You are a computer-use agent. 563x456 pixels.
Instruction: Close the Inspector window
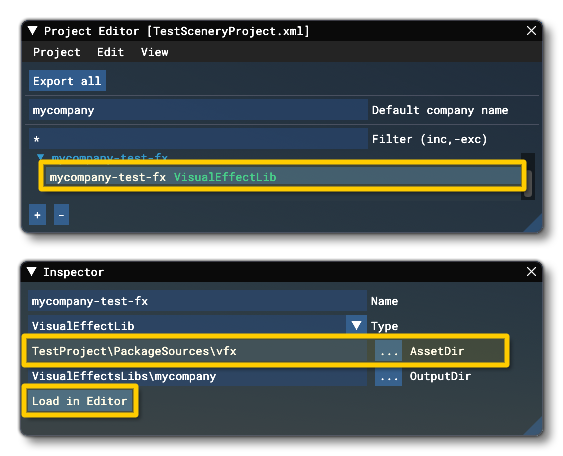[531, 271]
